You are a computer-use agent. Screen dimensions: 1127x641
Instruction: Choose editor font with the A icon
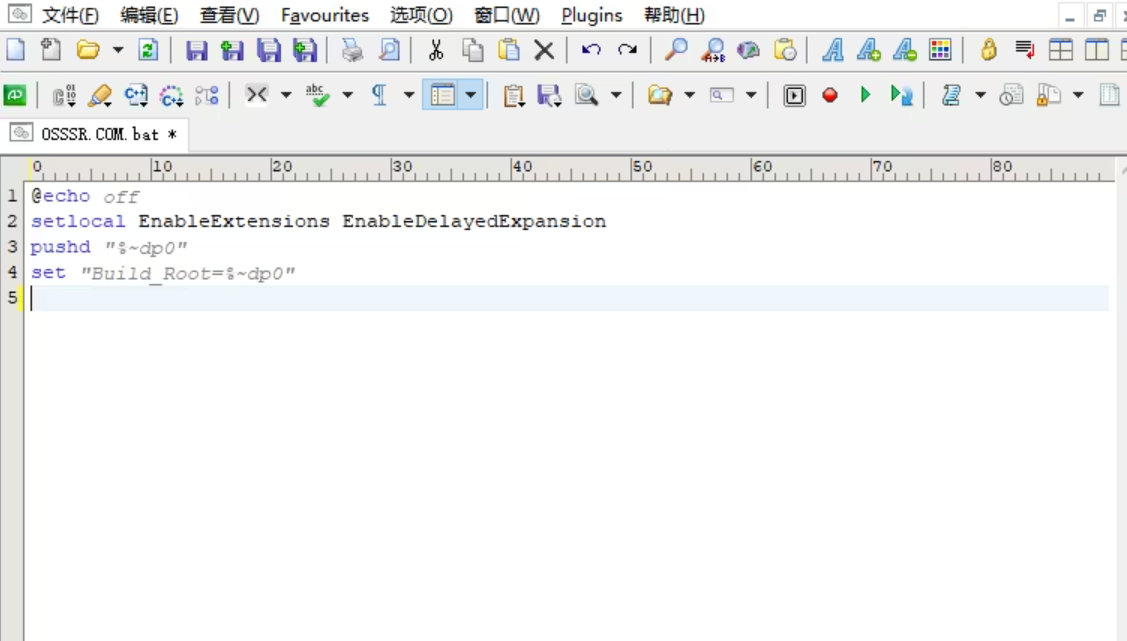(x=832, y=50)
